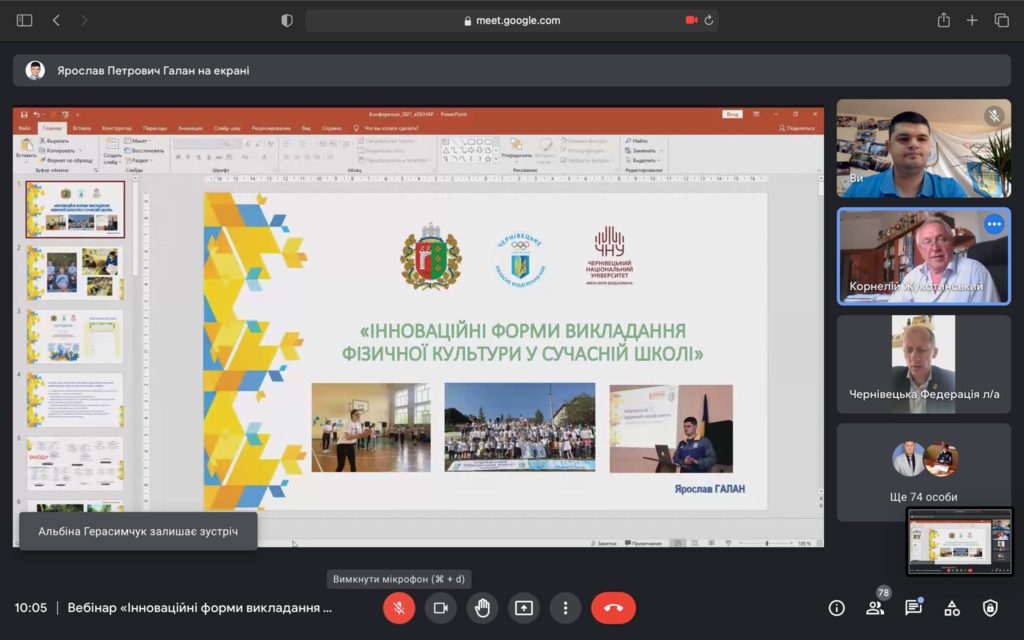Toggle Примечания comments in status bar

(643, 543)
